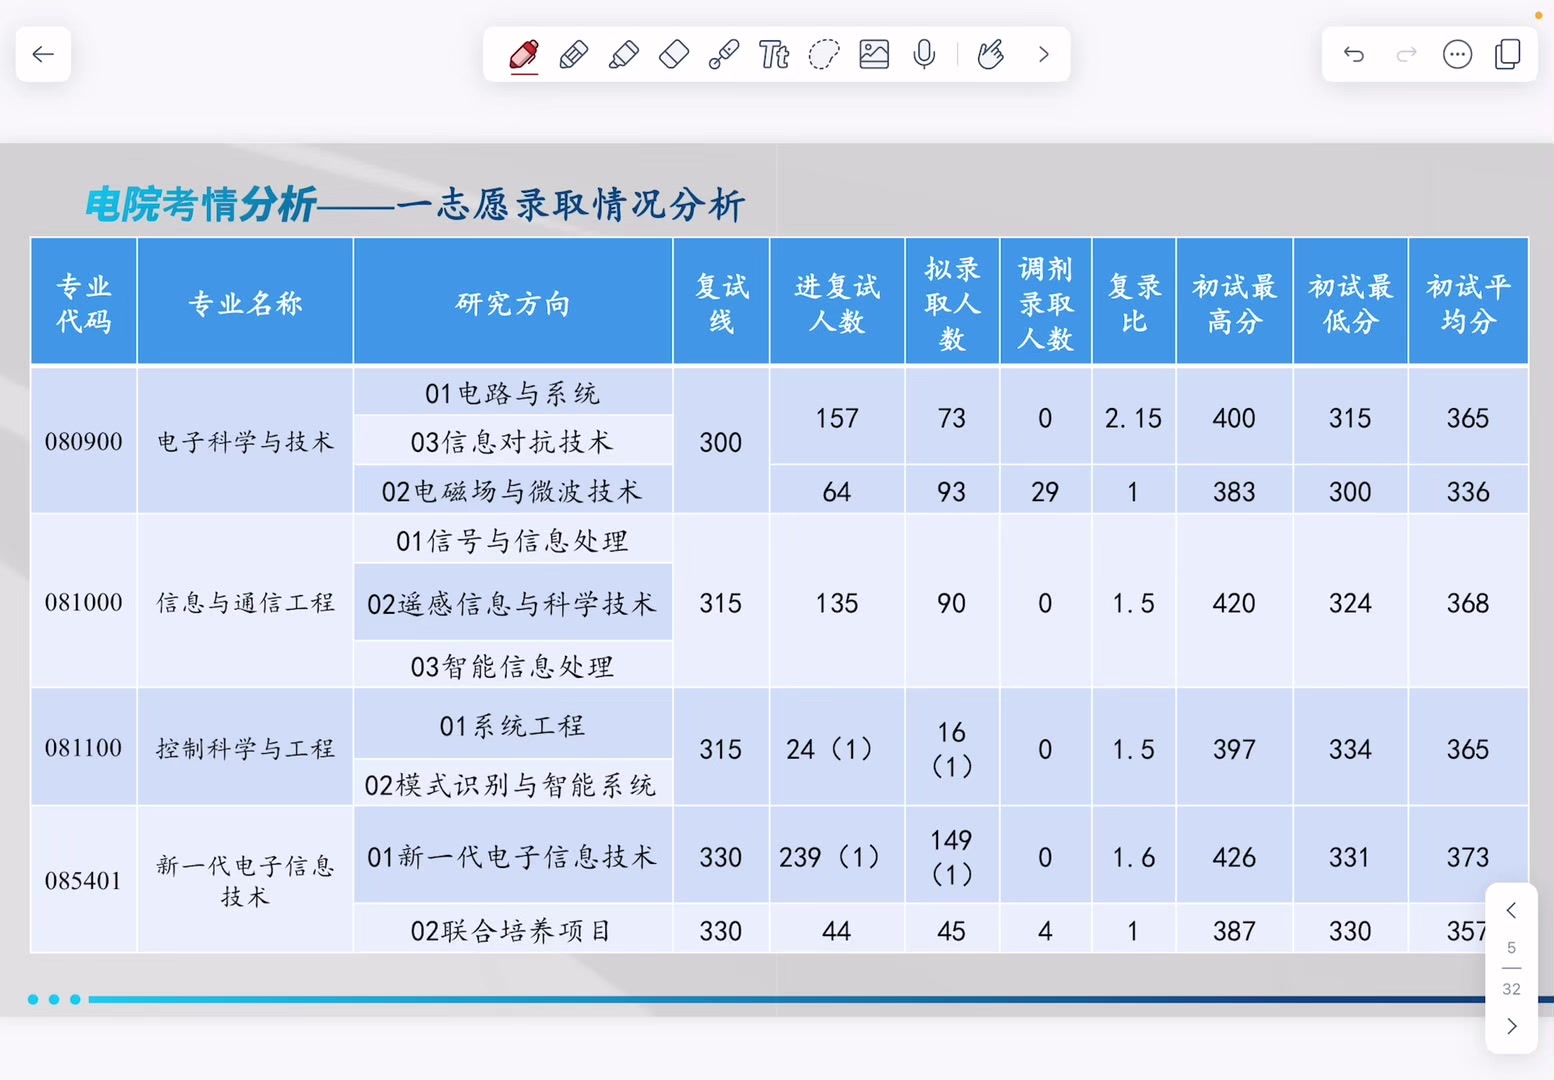Screen dimensions: 1554x1080
Task: Click the 研究方向 column header
Action: (x=513, y=302)
